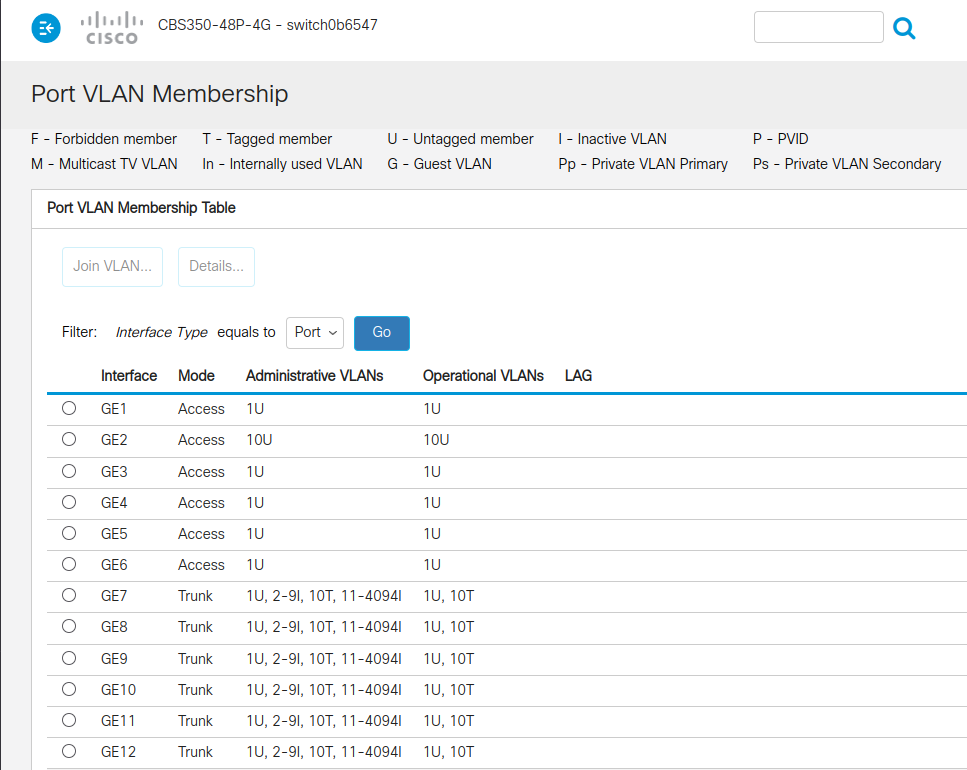
Task: Pick the GE5 interface radio button
Action: (x=69, y=533)
